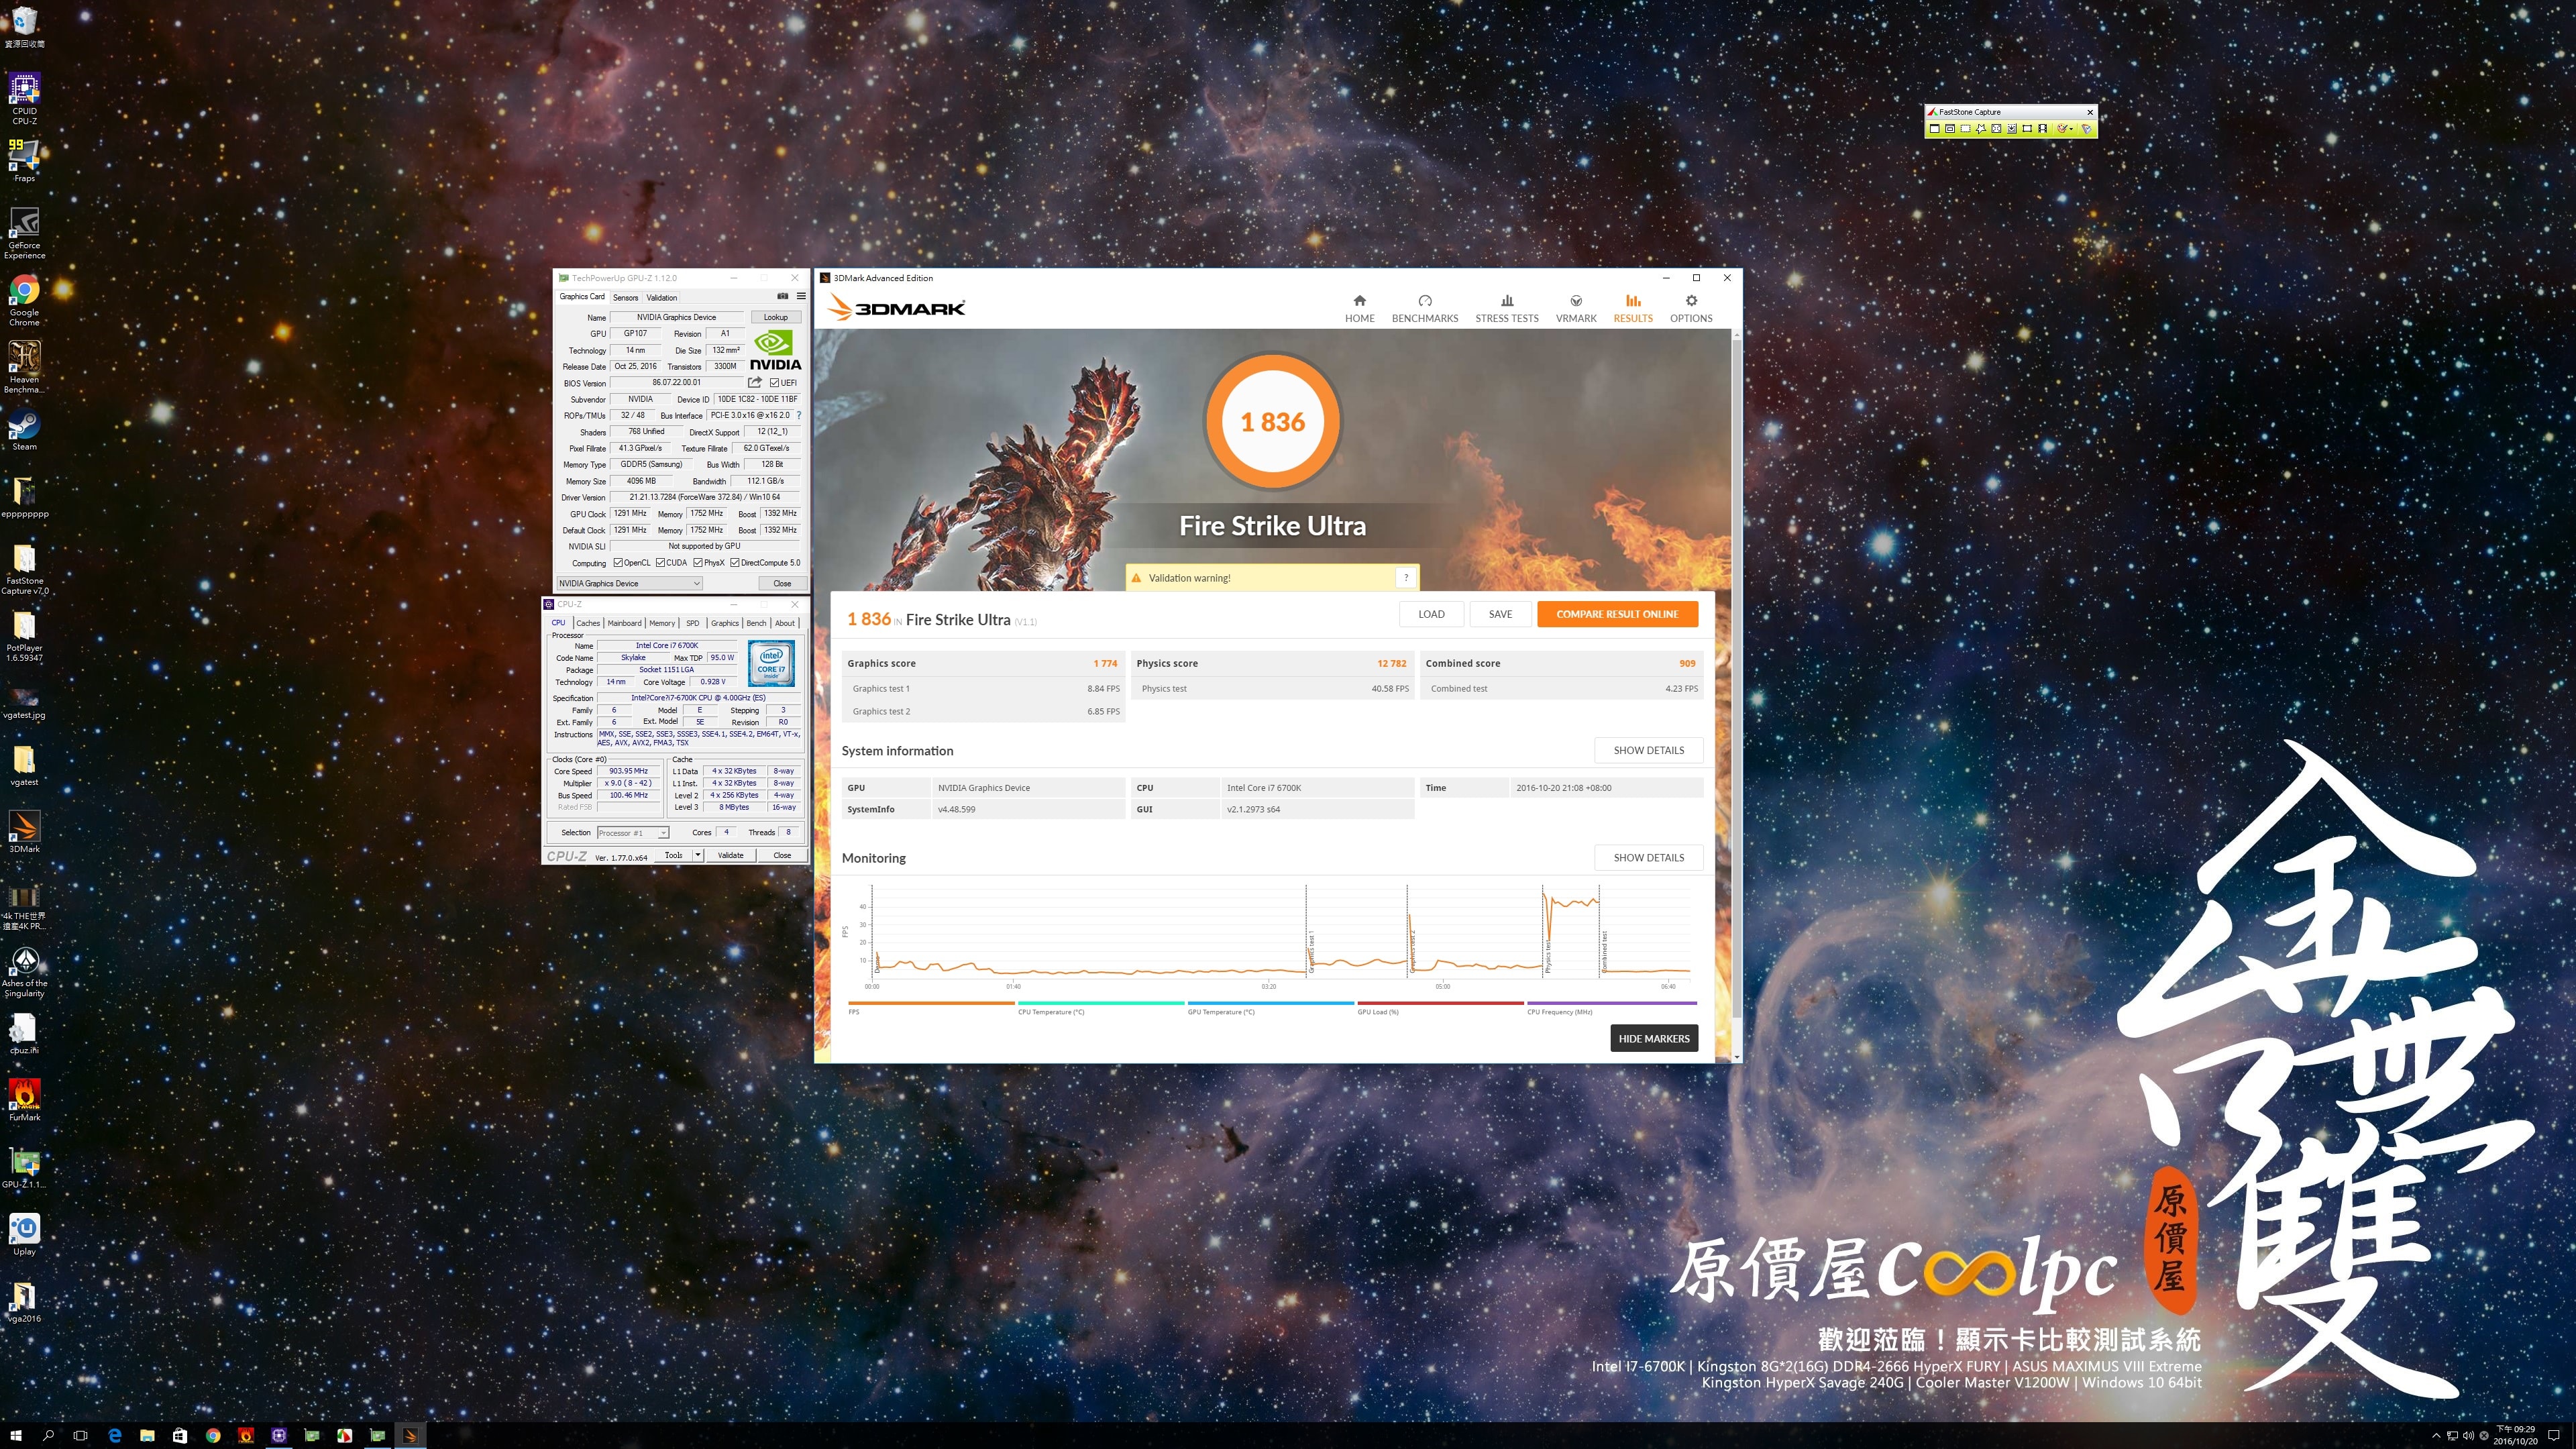Screen dimensions: 2576x1449
Task: Switch to Validation tab in GPU-Z
Action: tap(662, 297)
